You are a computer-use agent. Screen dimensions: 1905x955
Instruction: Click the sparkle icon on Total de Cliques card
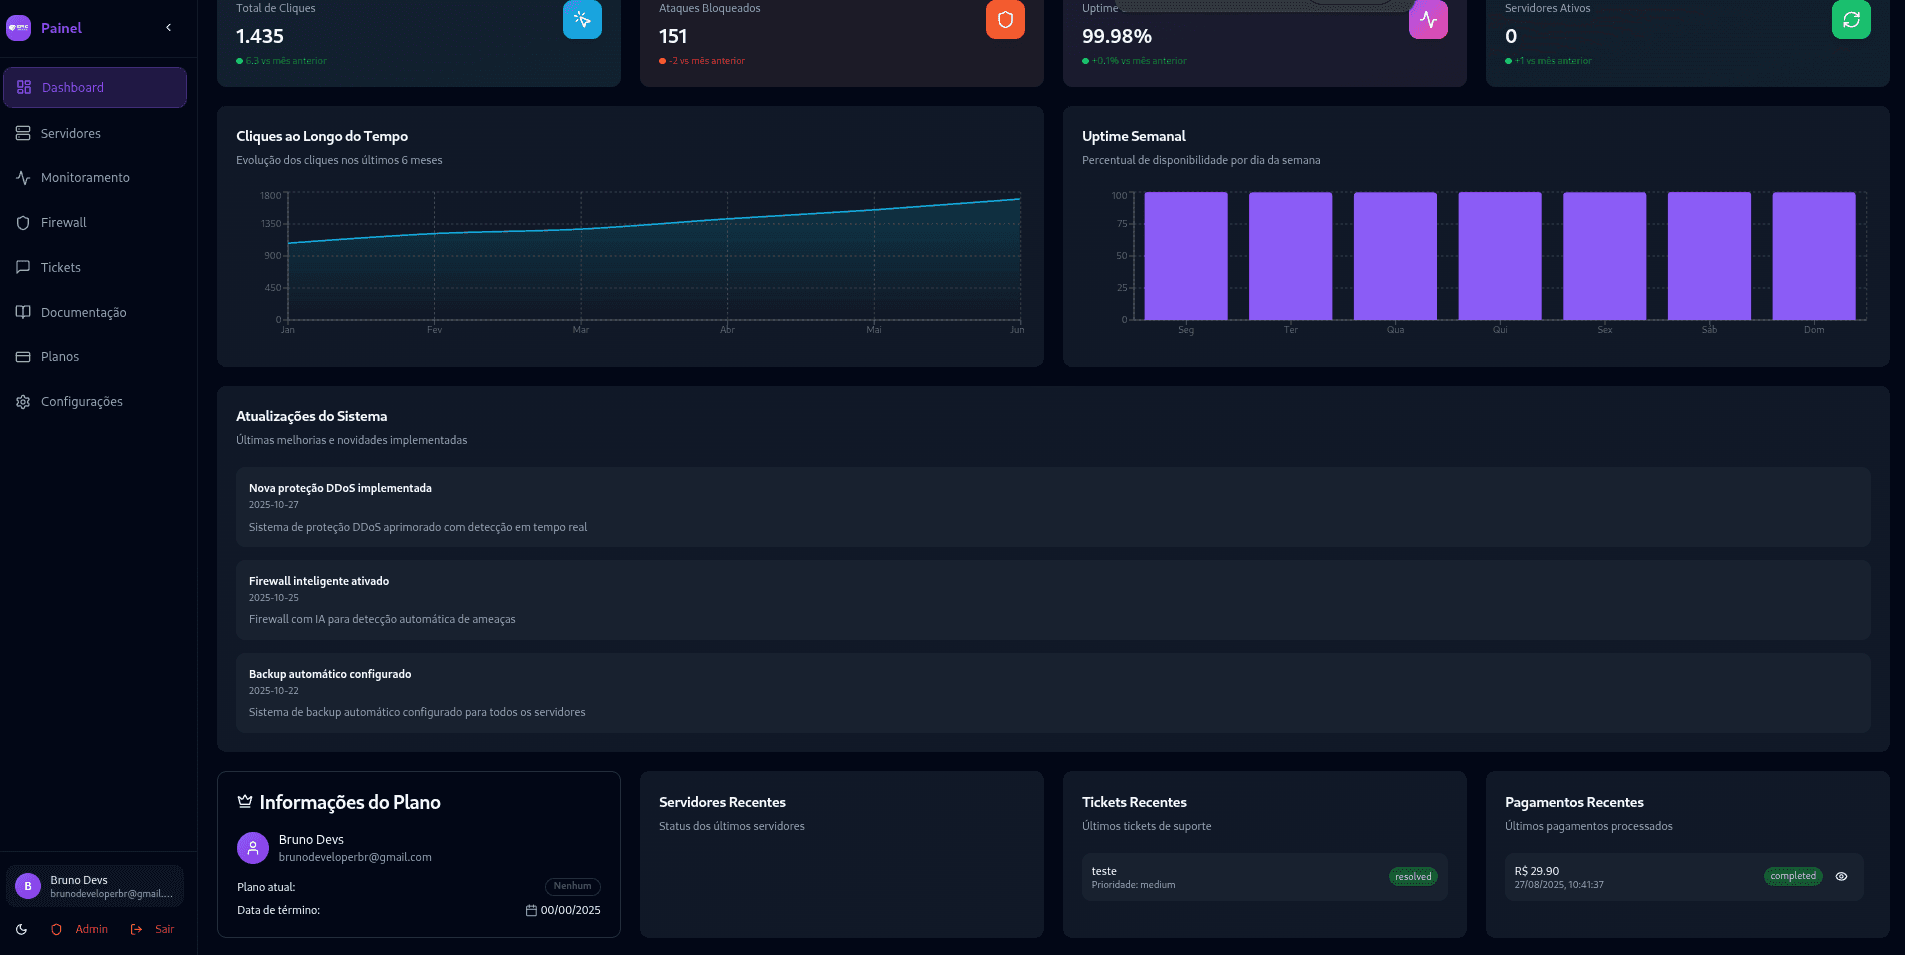(x=582, y=19)
